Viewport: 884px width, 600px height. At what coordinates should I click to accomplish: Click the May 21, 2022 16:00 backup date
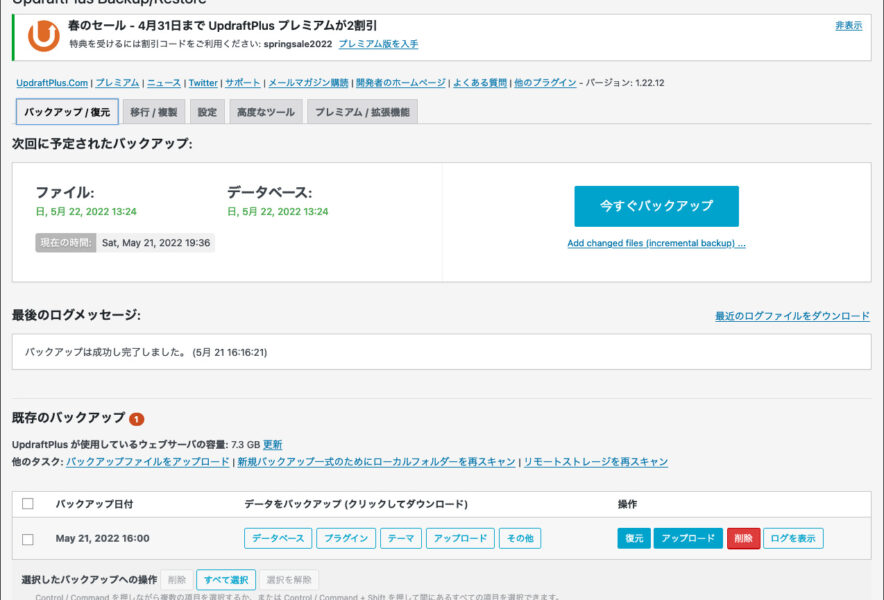point(103,539)
